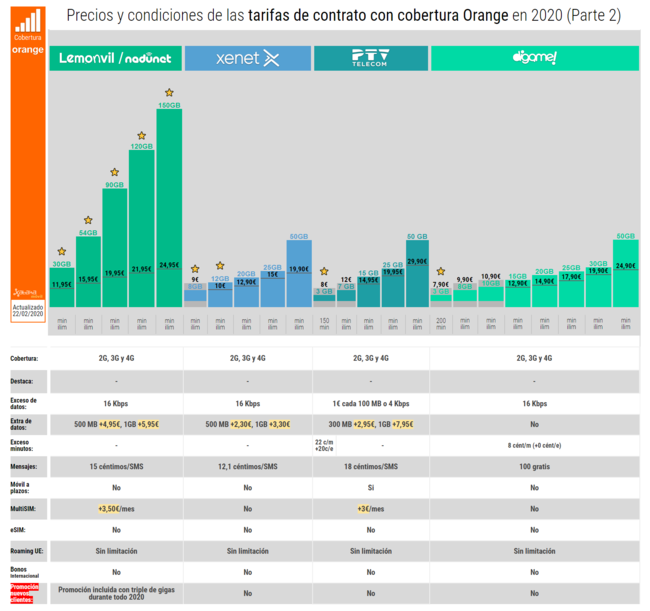Viewport: 650px width, 611px height.
Task: Open the PTV Telecom logo header
Action: pos(371,59)
